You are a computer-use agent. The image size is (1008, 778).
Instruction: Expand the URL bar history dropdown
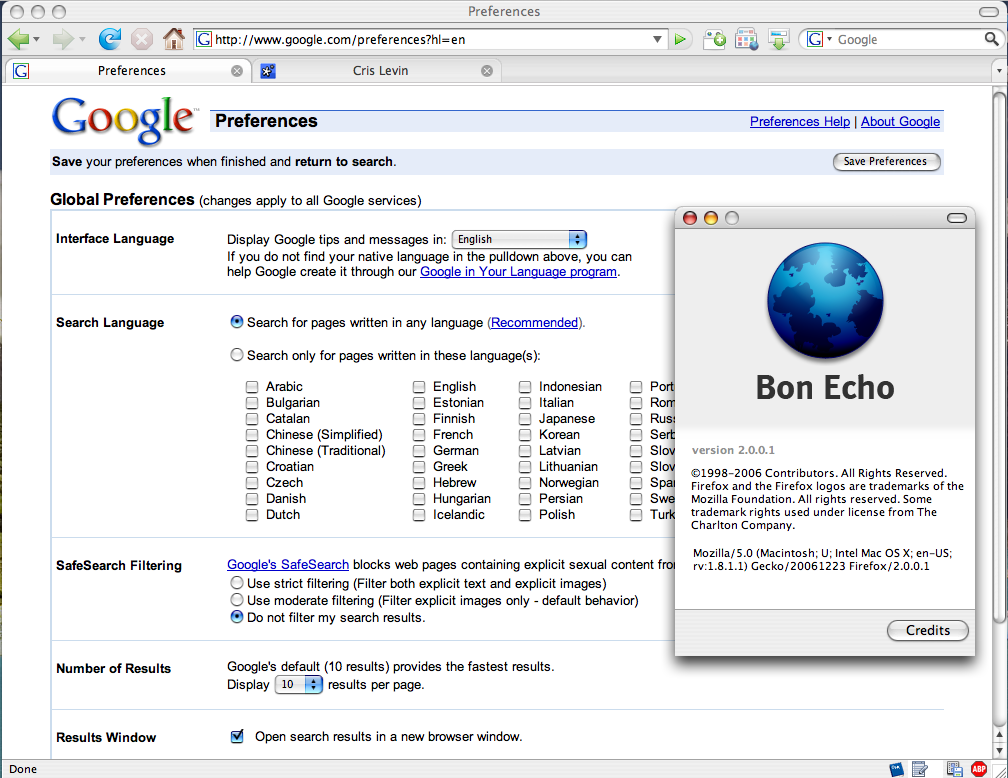[x=657, y=39]
